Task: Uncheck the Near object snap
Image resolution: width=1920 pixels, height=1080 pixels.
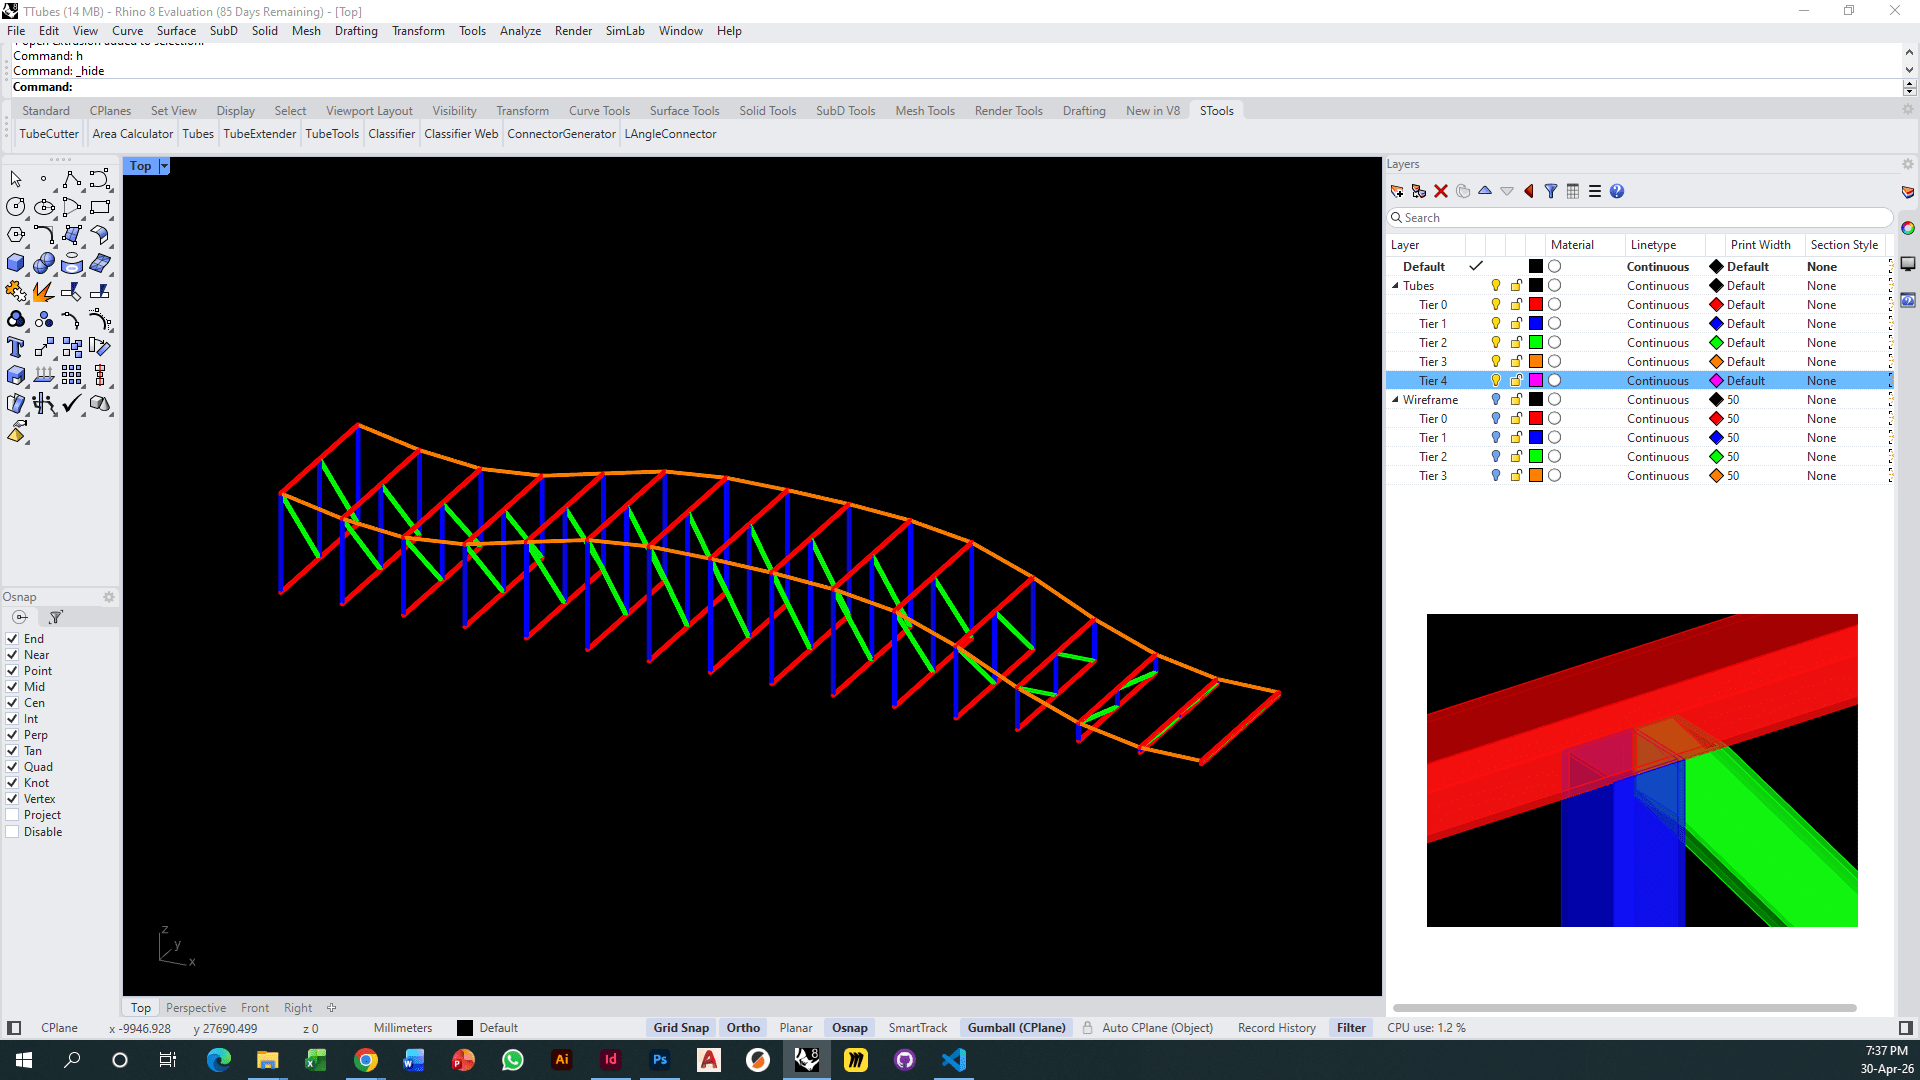Action: point(13,655)
